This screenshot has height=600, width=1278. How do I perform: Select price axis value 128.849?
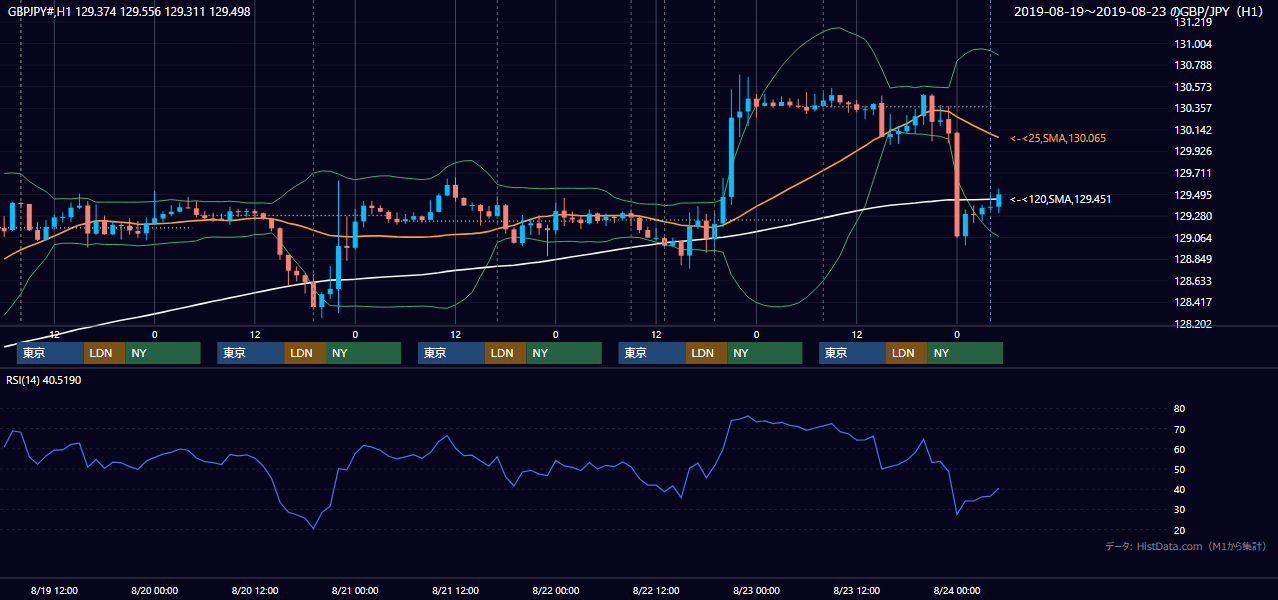[x=1193, y=259]
